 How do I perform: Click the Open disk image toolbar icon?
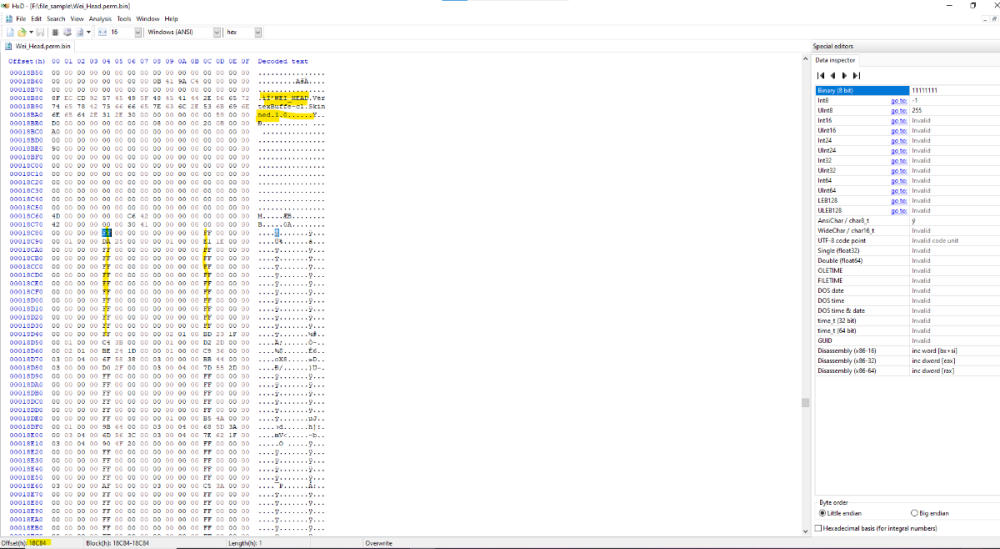80,32
